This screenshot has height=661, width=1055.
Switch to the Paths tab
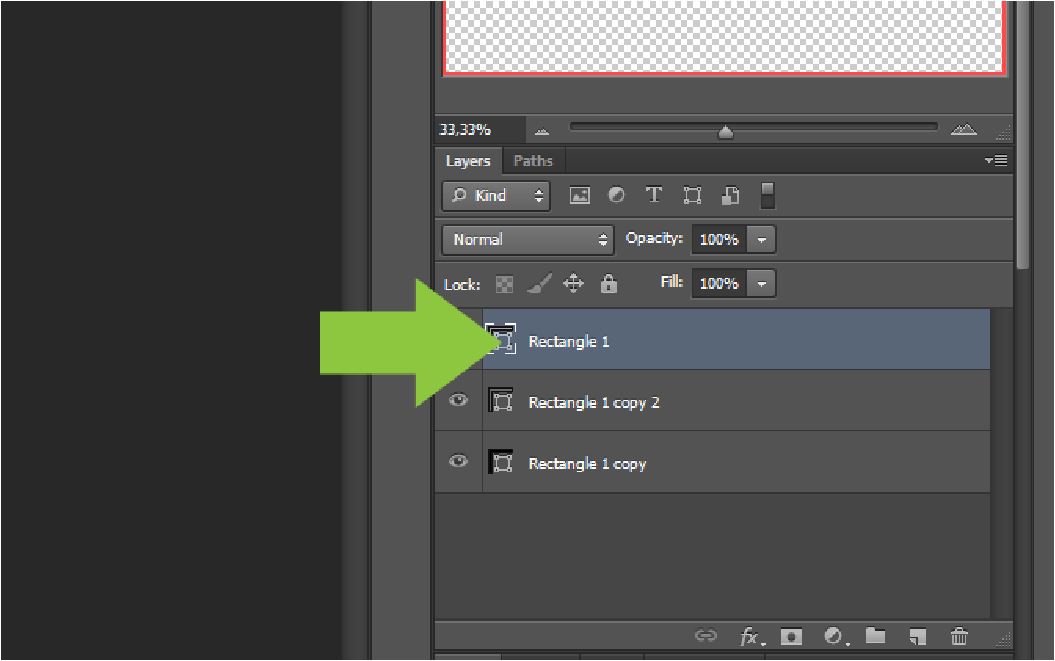[533, 161]
